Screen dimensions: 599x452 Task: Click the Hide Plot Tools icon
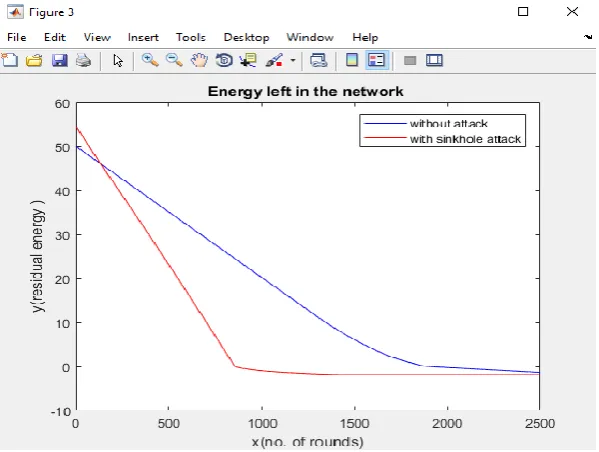[x=410, y=60]
